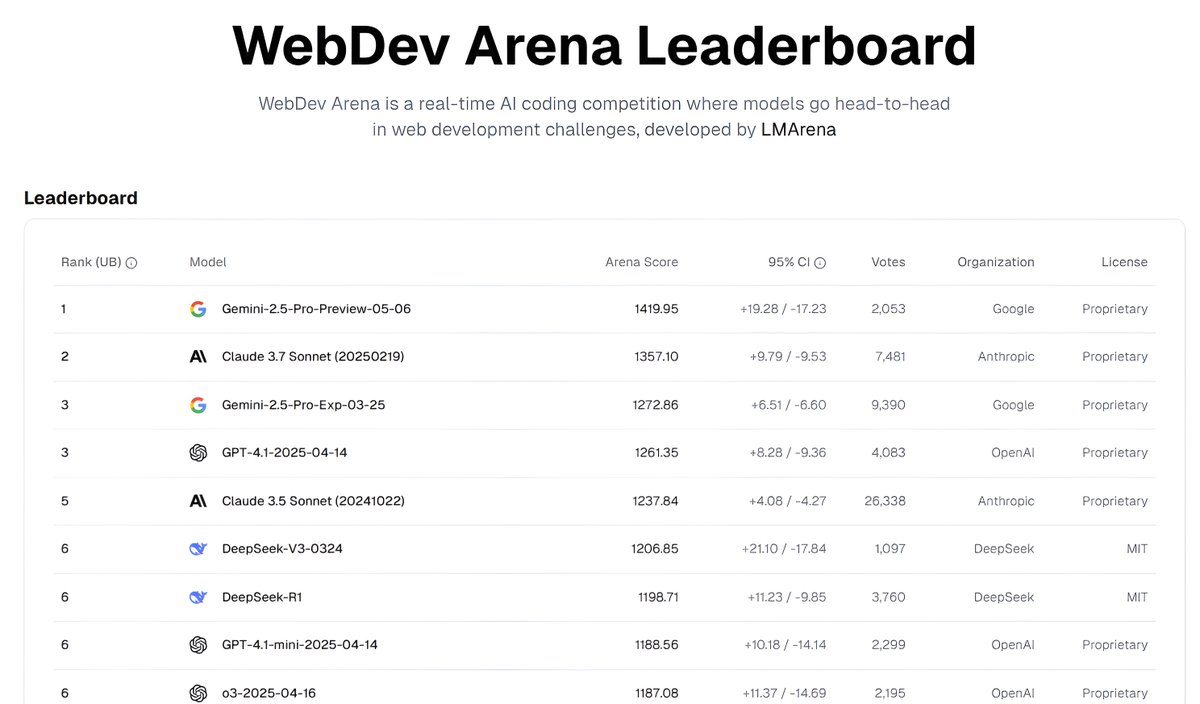Click the arena score 1419.95
This screenshot has width=1200, height=704.
pyautogui.click(x=656, y=309)
